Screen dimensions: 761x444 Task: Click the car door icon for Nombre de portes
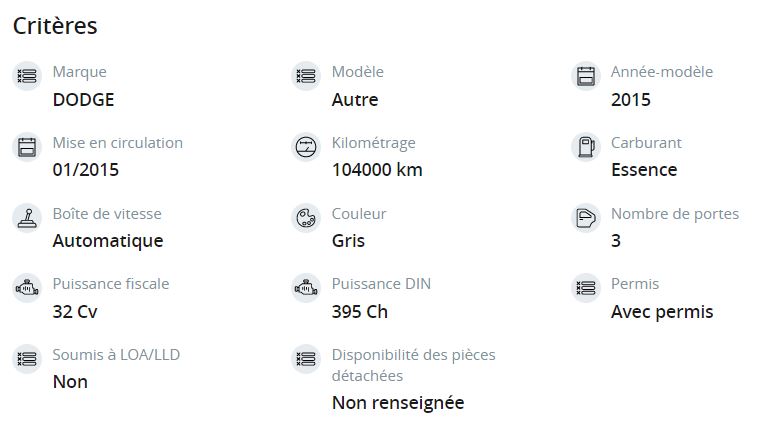pos(585,218)
